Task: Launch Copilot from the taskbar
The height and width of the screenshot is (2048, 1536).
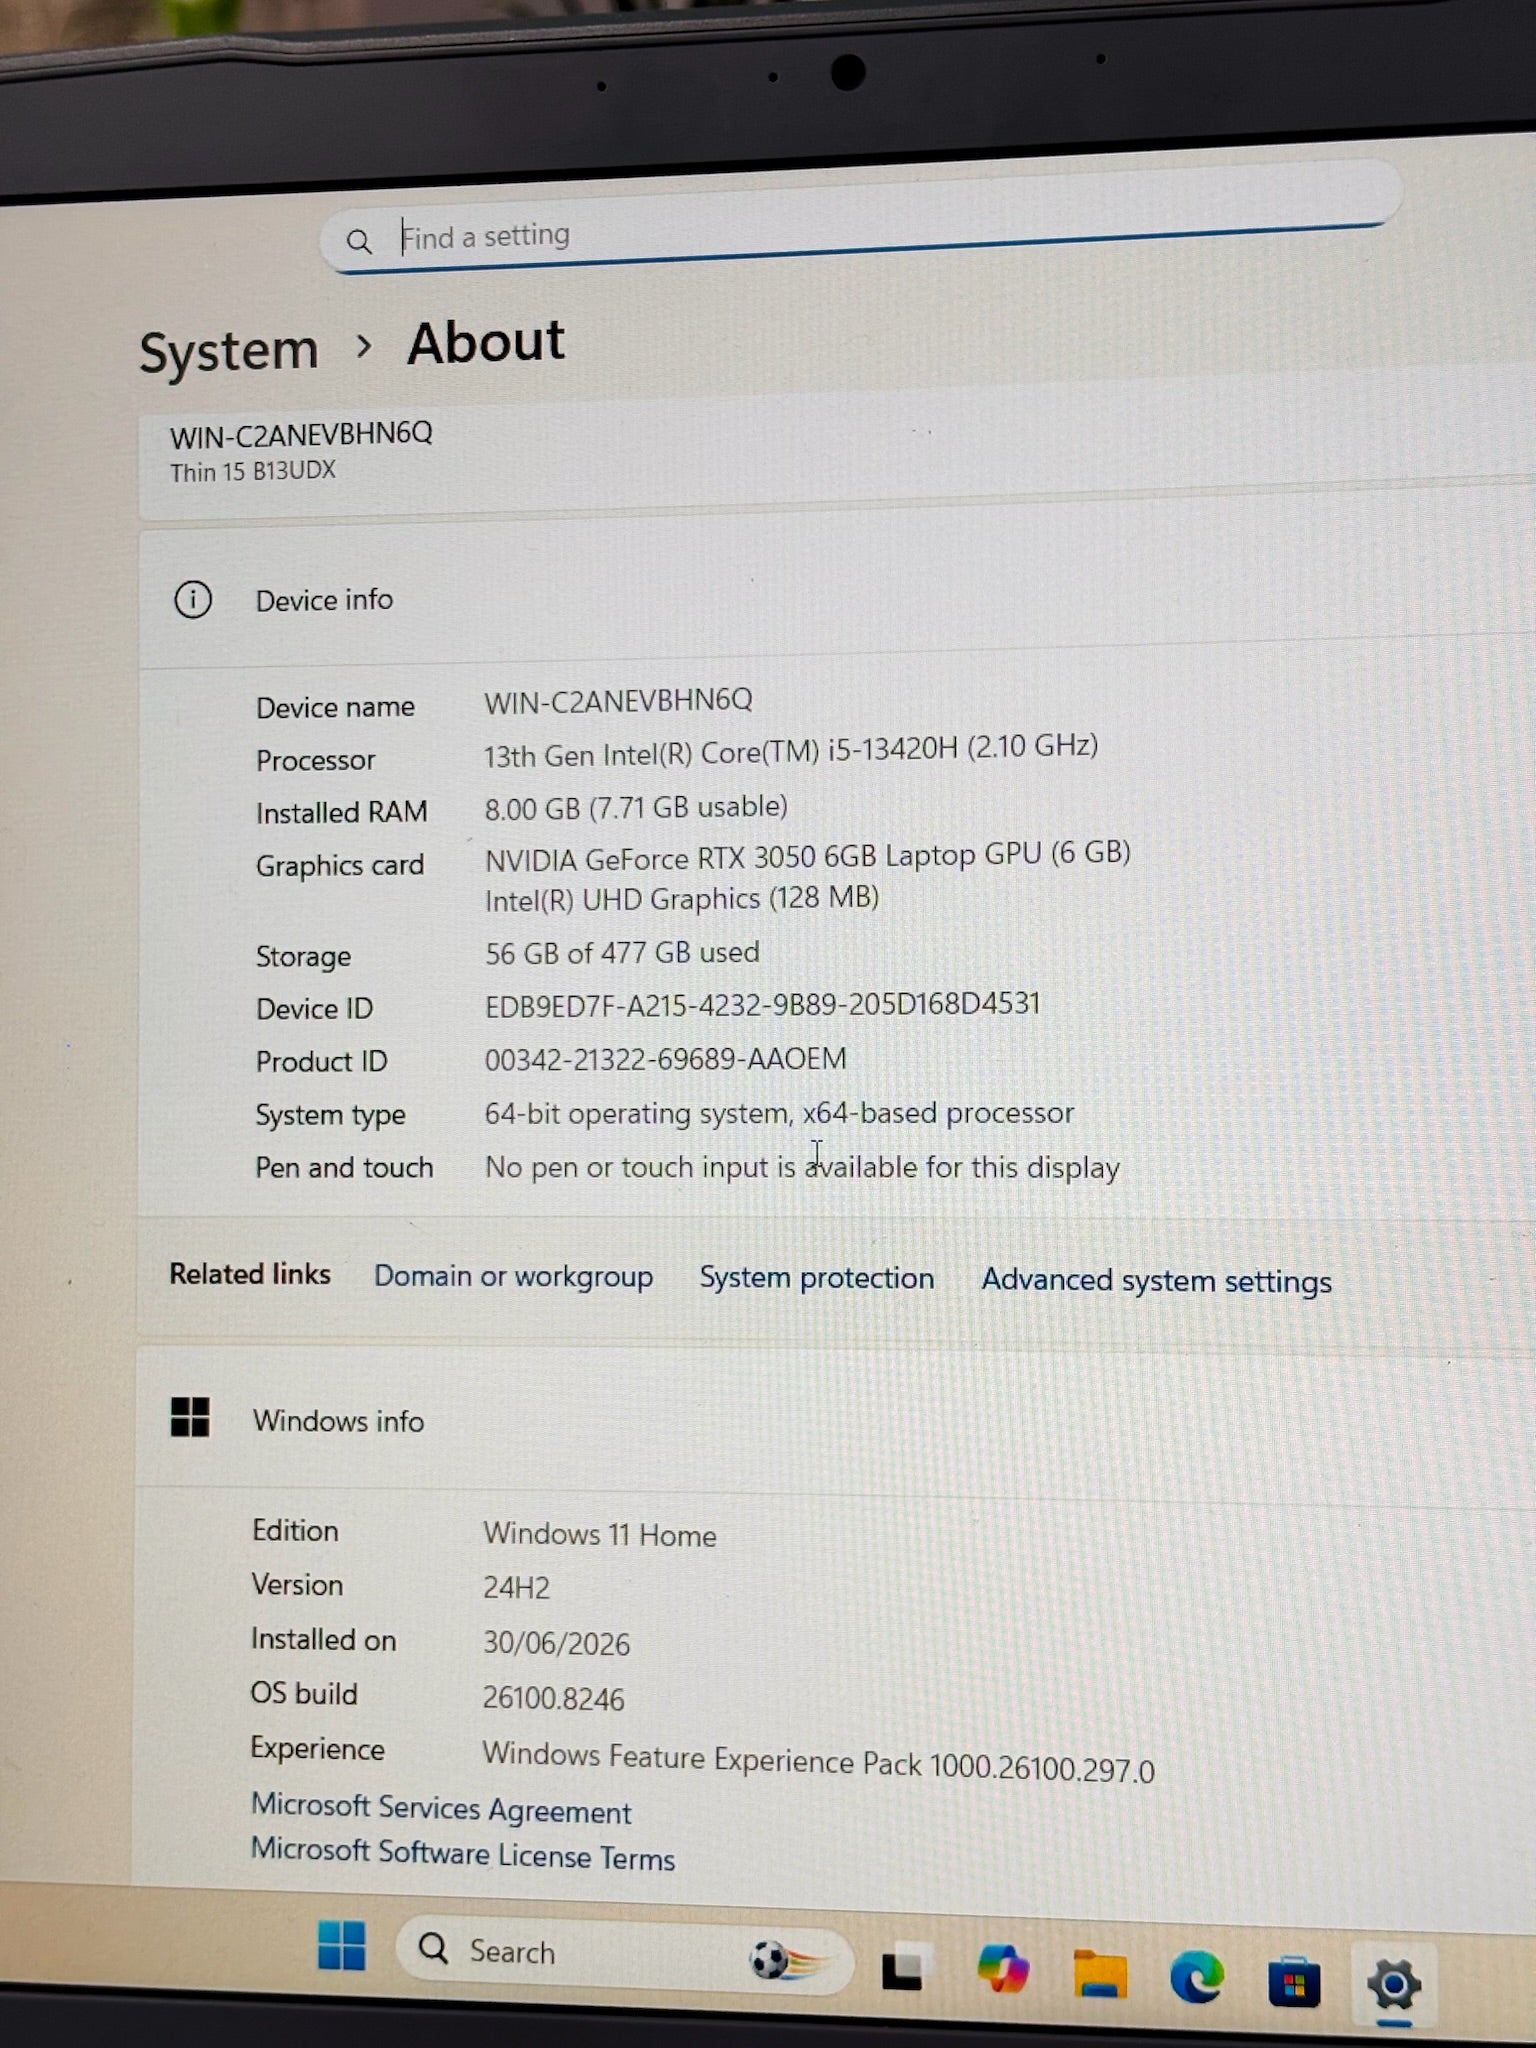Action: tap(1003, 1969)
